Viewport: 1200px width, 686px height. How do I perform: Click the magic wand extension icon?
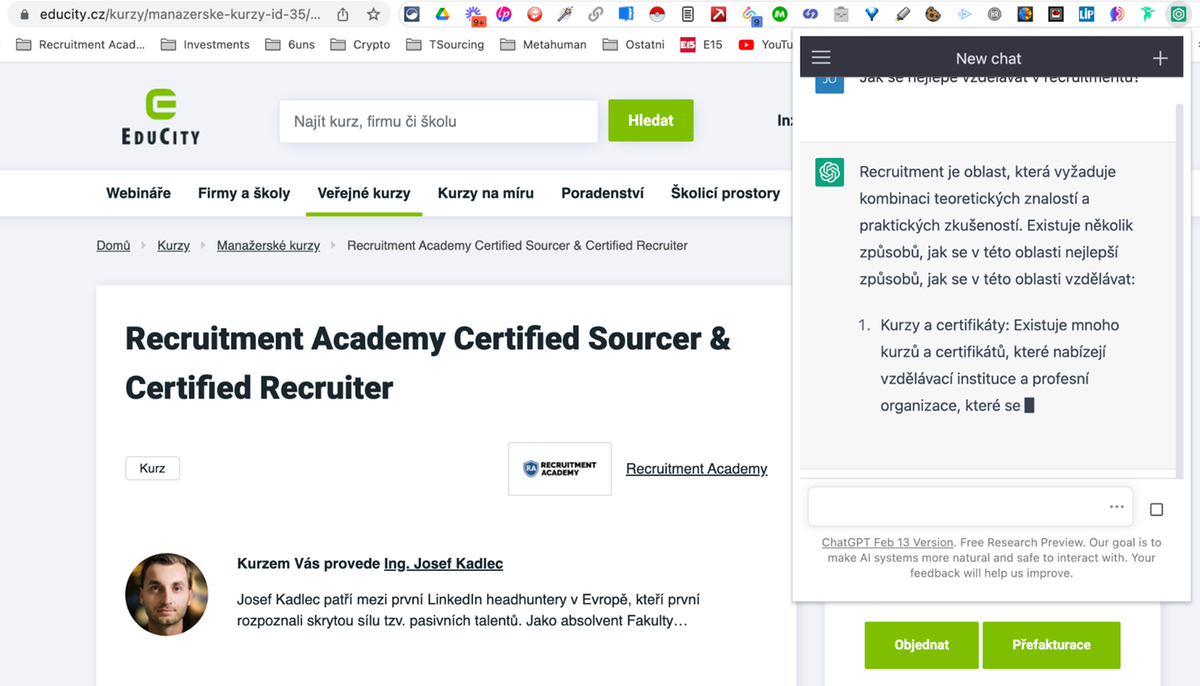coord(565,15)
